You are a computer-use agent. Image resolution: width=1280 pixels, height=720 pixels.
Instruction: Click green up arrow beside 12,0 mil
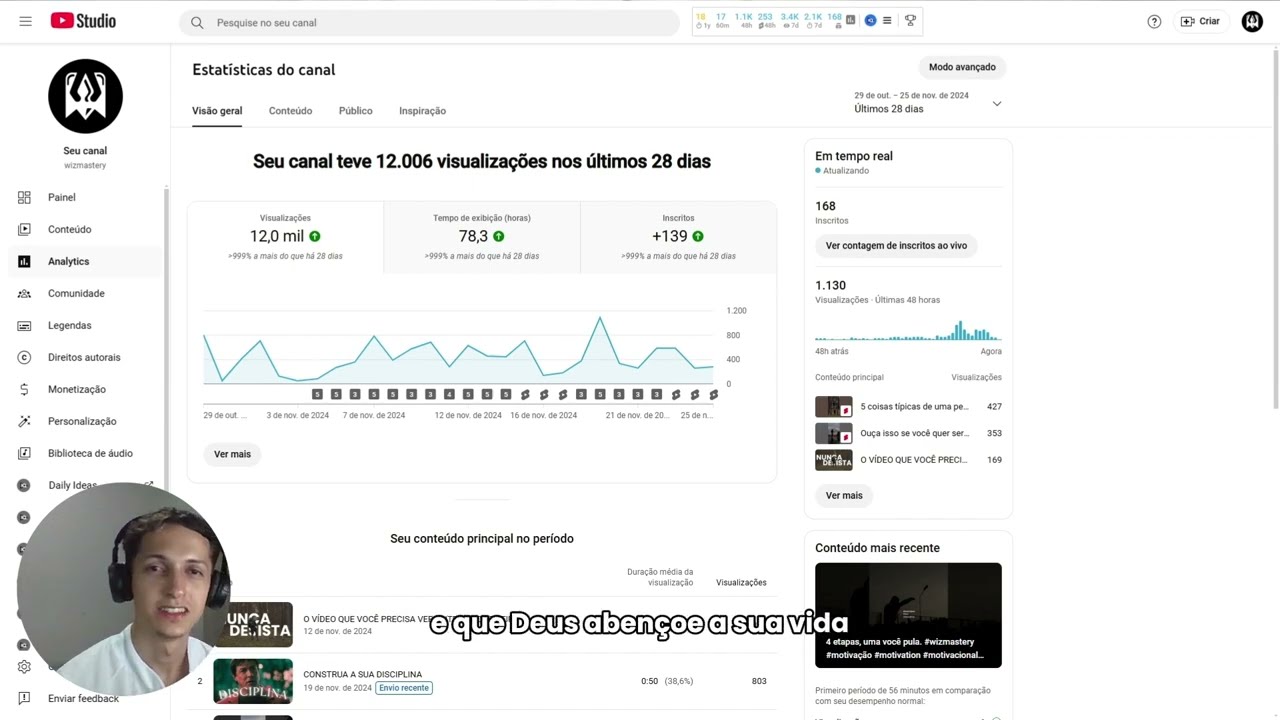[x=315, y=236]
